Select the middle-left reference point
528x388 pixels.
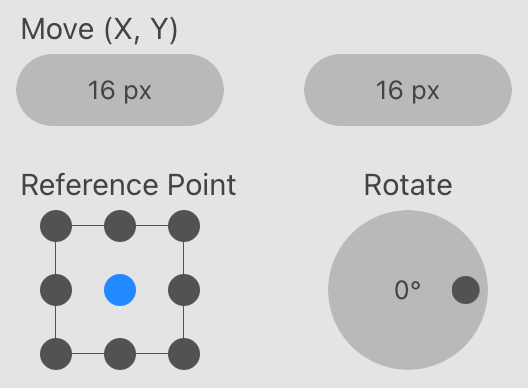coord(56,290)
